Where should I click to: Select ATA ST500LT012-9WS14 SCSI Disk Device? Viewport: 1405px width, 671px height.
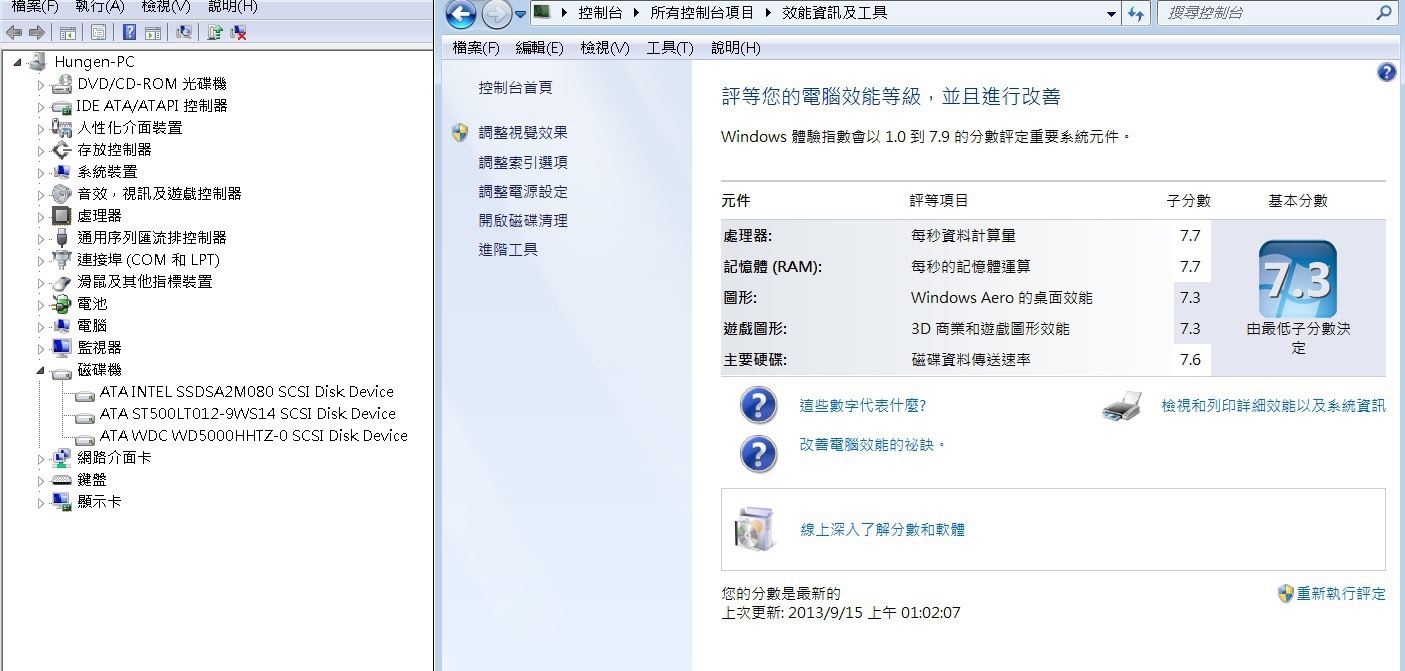point(248,414)
